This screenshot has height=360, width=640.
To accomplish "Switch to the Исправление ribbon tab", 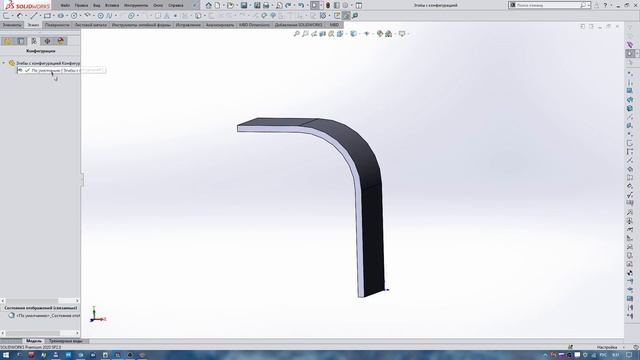I will [x=188, y=25].
